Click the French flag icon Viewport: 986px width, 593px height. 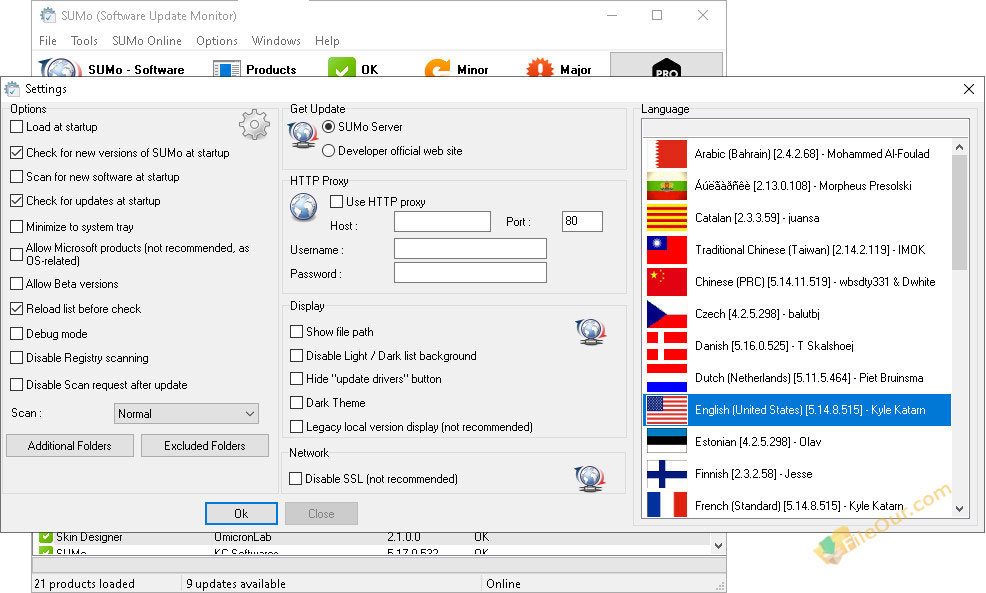[667, 505]
